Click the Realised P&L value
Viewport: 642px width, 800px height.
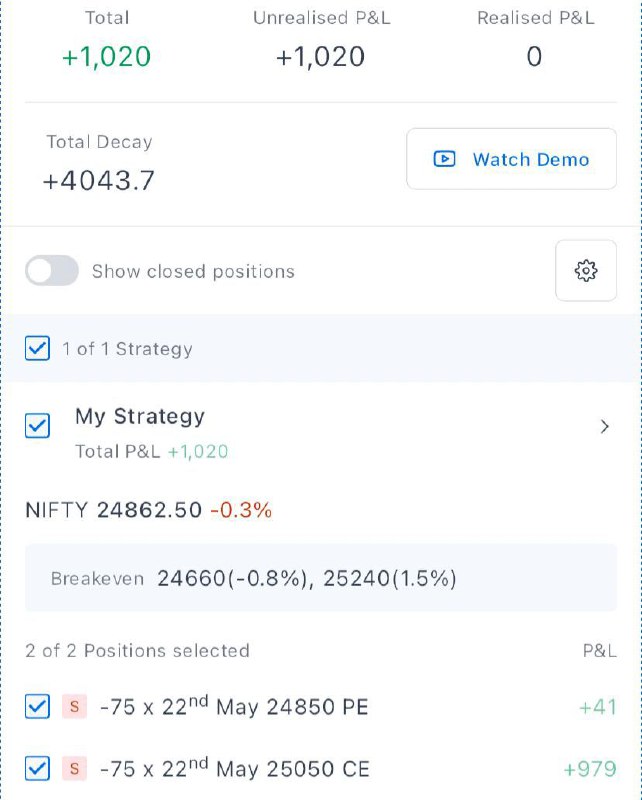point(534,56)
